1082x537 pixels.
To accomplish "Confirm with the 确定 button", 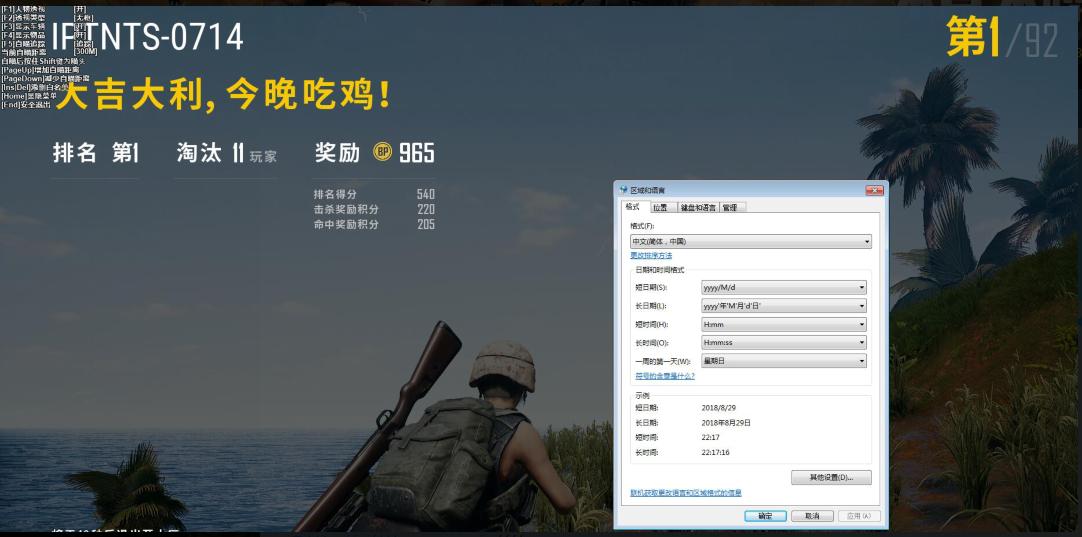I will 765,516.
